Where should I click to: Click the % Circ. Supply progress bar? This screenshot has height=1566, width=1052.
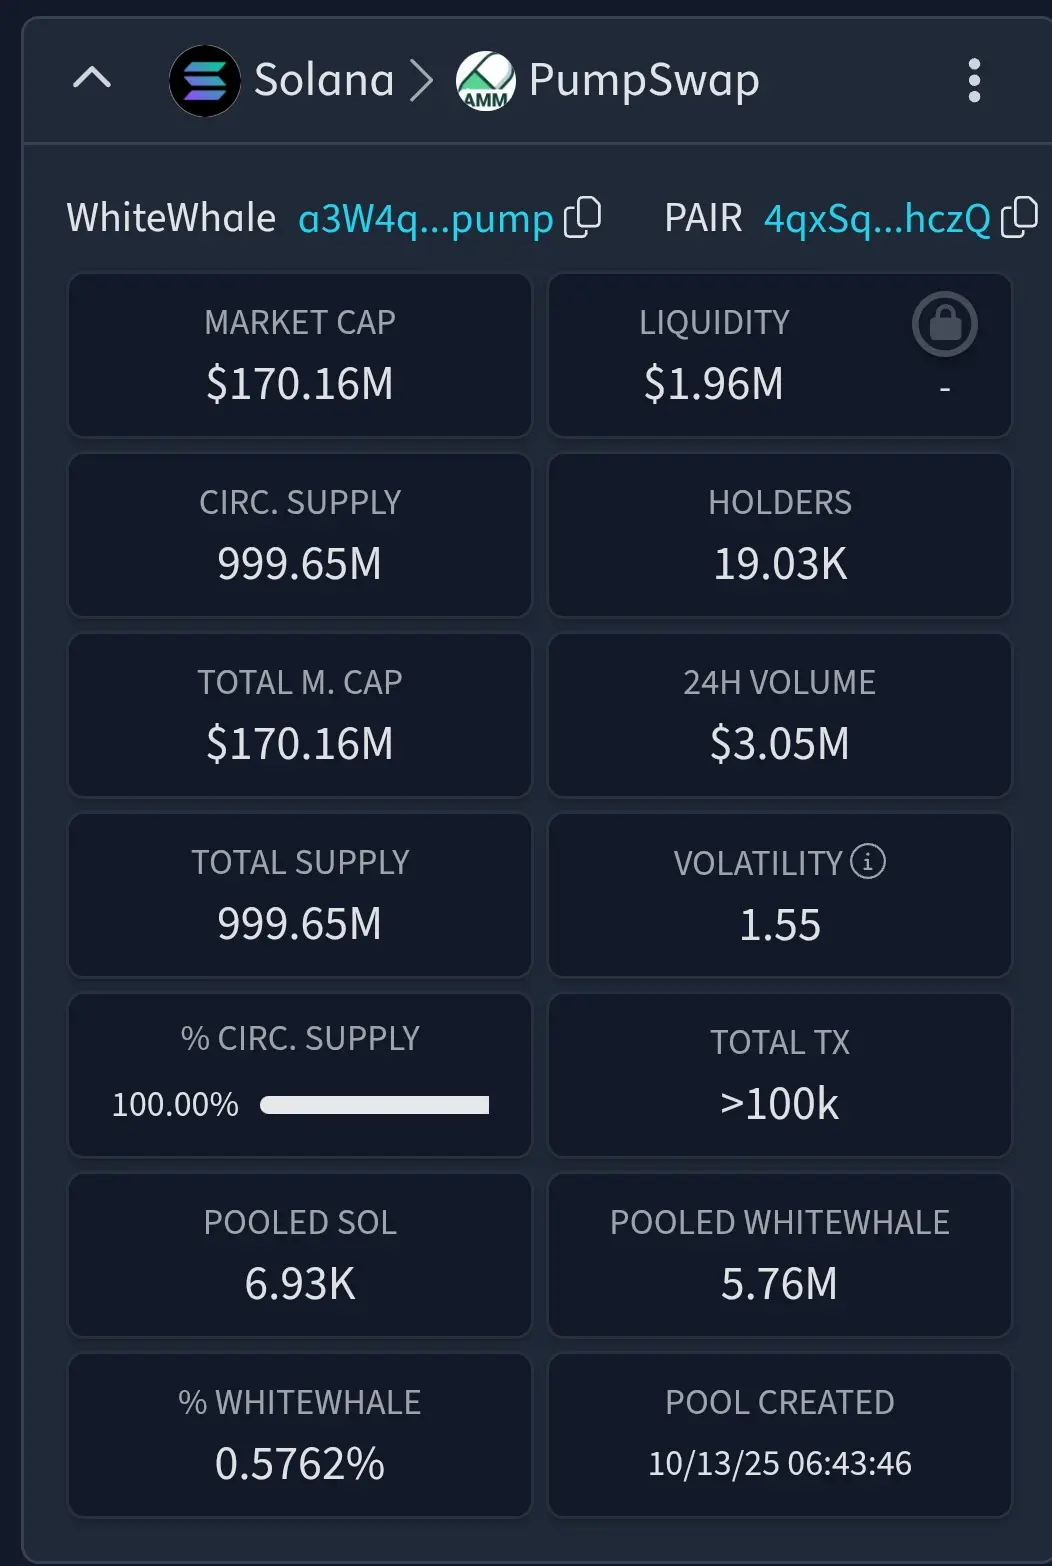(374, 1105)
